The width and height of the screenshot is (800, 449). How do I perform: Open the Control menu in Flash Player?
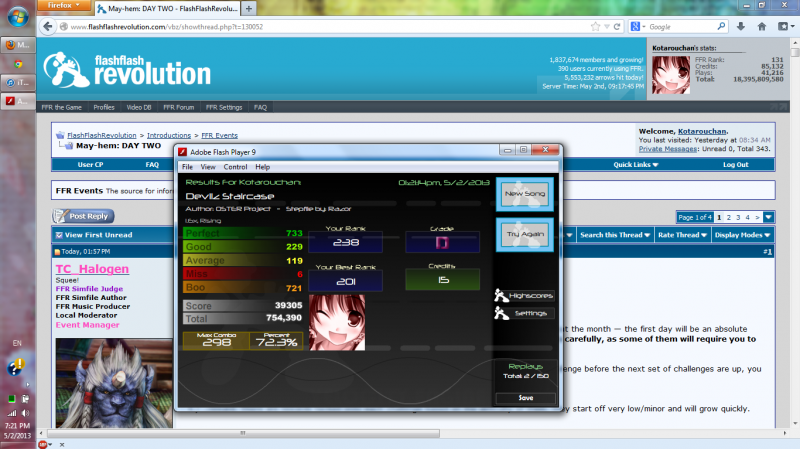(235, 167)
